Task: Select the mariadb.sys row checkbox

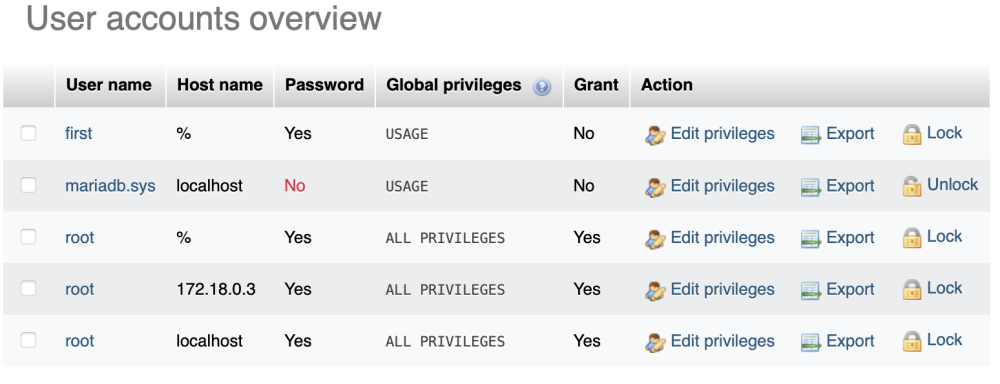Action: click(x=28, y=185)
